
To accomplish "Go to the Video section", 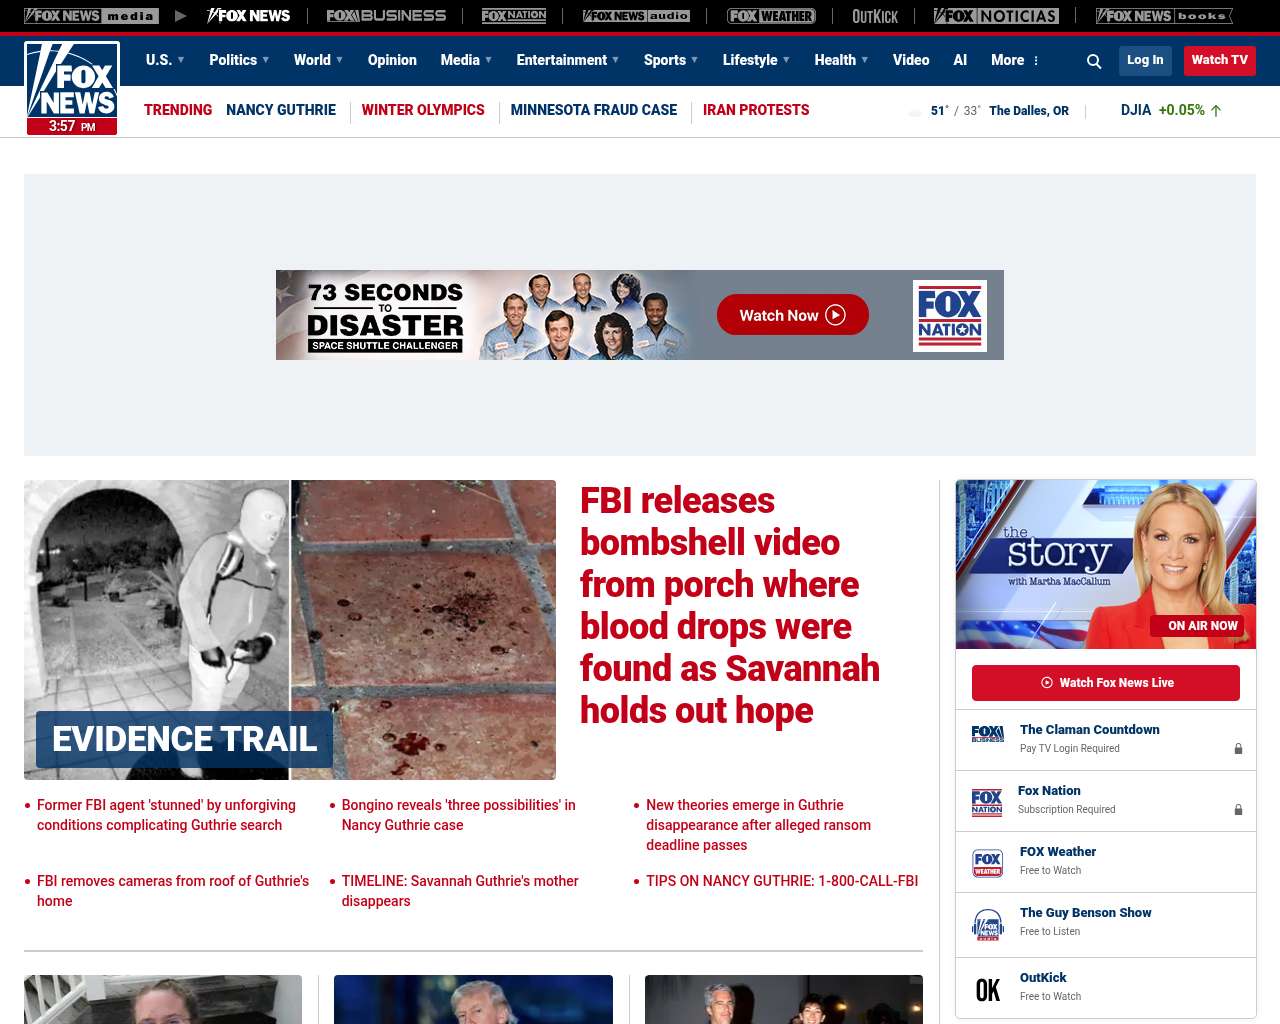I will click(x=911, y=60).
